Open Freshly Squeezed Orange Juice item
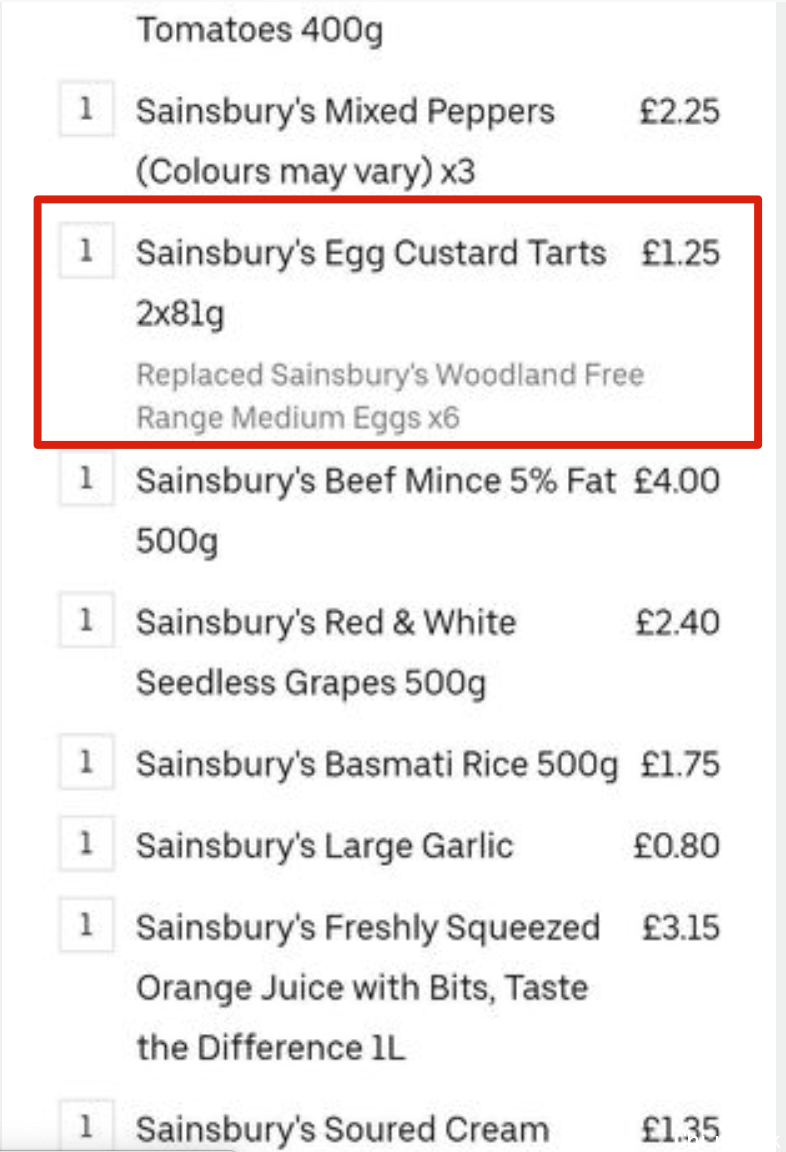 [368, 987]
